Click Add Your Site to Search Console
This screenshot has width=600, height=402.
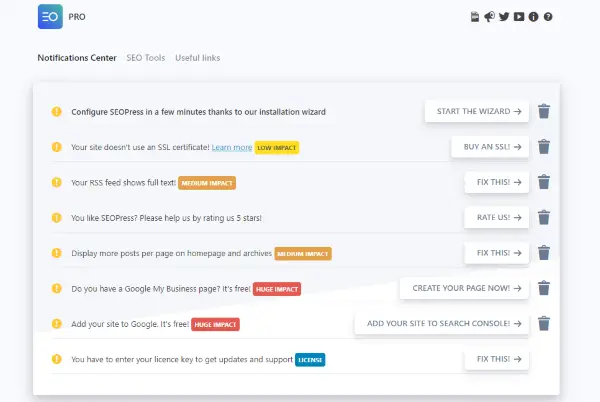click(x=442, y=324)
